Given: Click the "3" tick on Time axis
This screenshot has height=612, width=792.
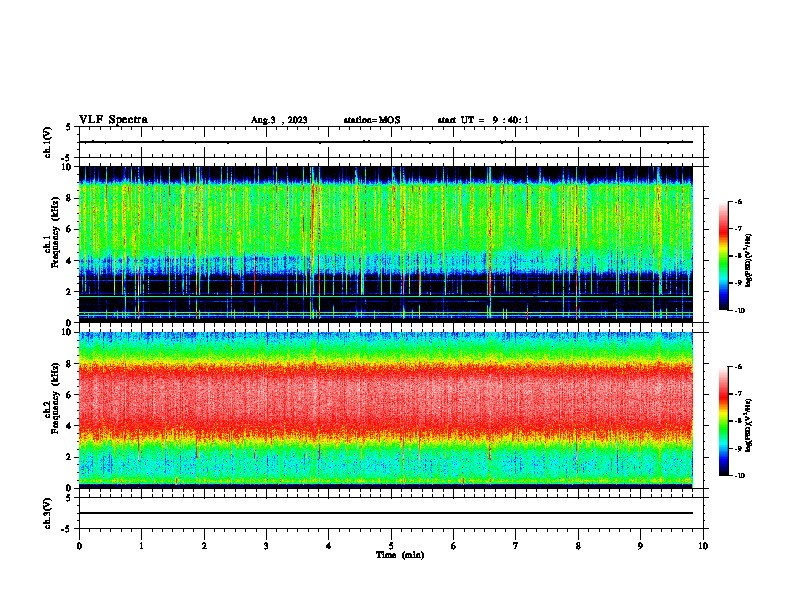Looking at the screenshot, I should (x=266, y=546).
